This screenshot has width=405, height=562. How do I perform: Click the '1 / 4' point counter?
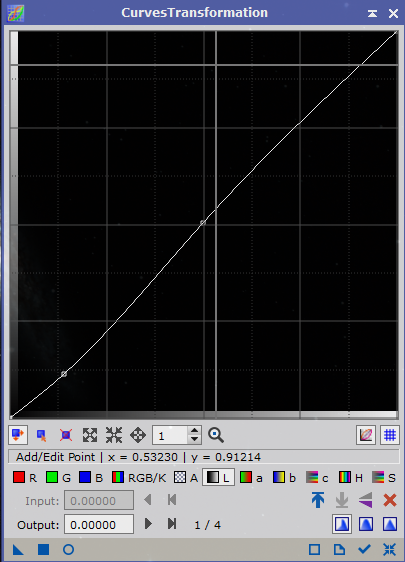pos(208,525)
